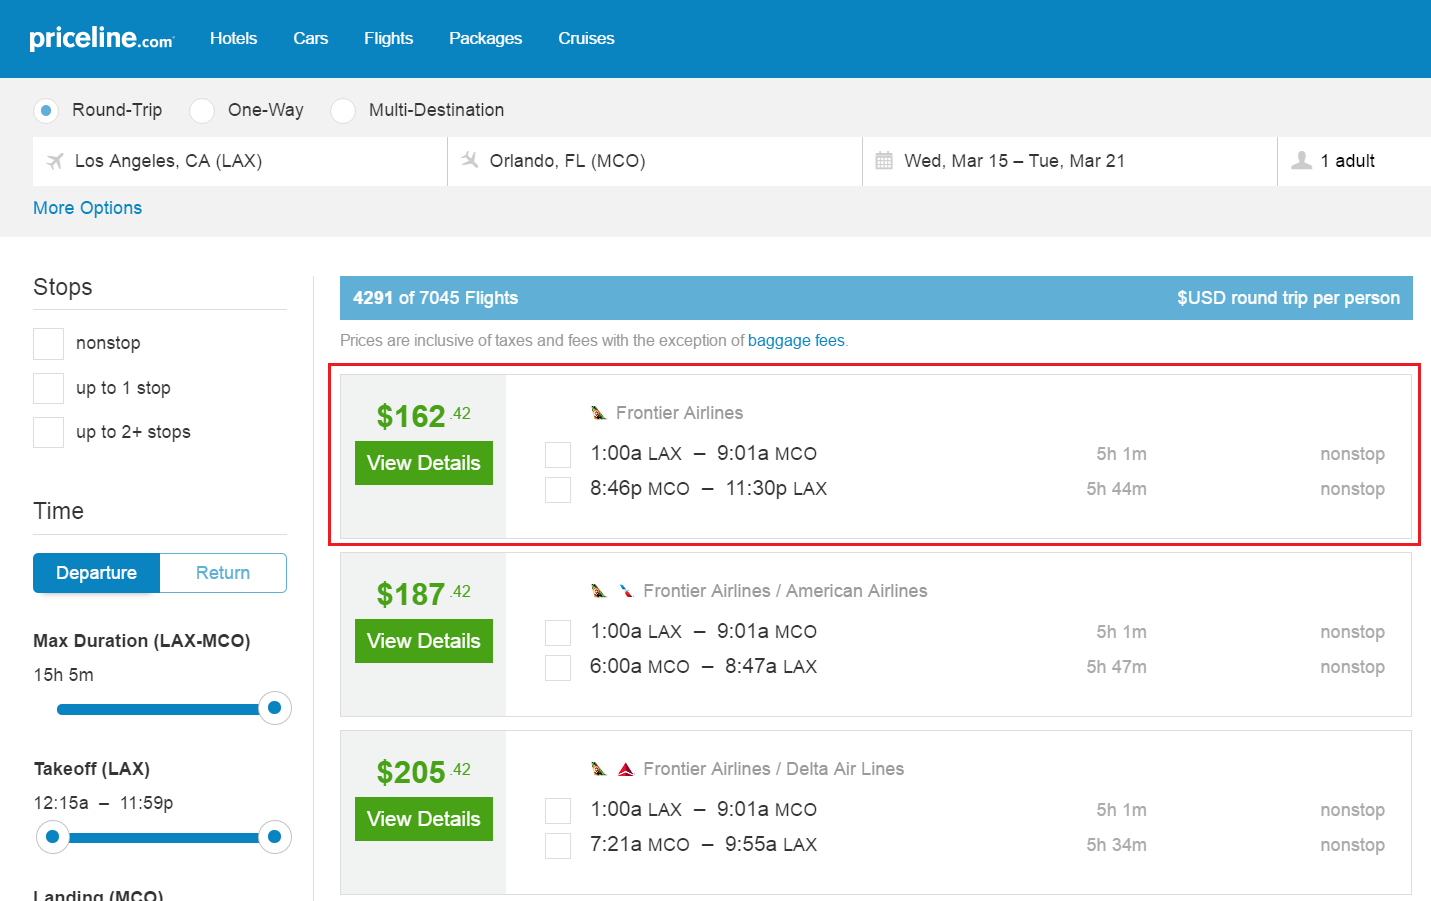1431x901 pixels.
Task: Switch to the Return time tab
Action: (x=223, y=573)
